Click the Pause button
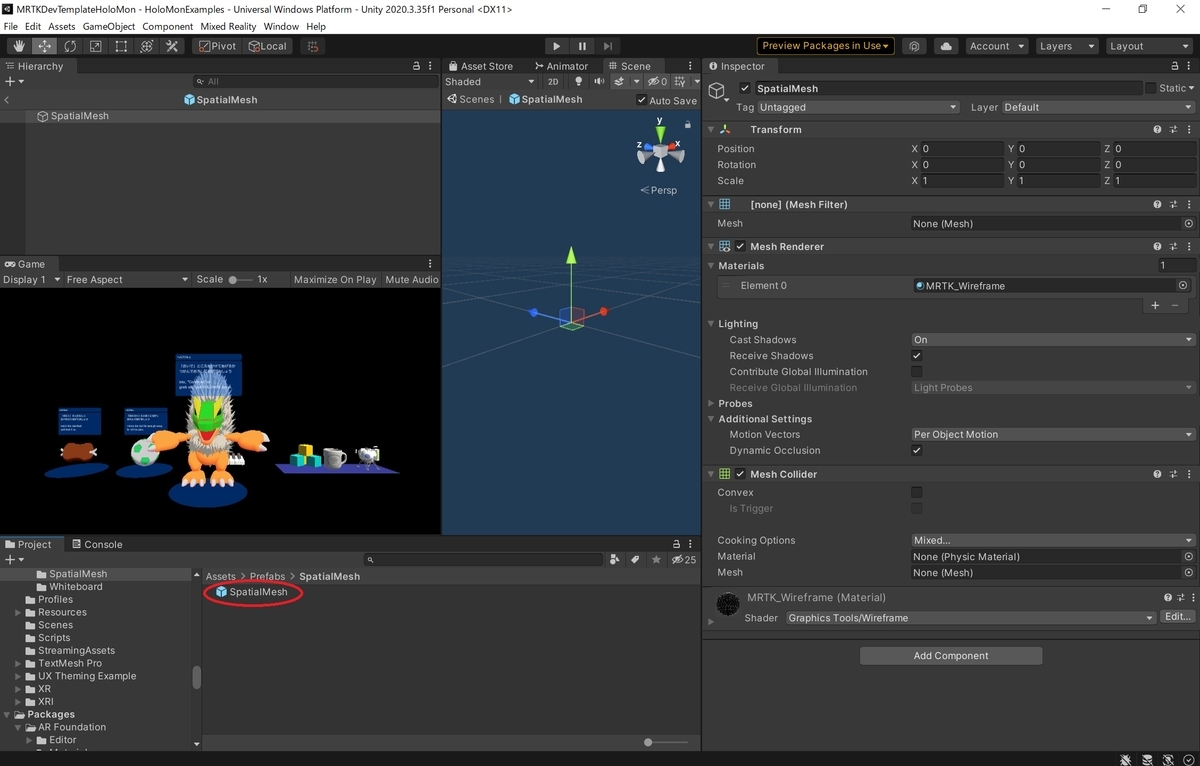1200x766 pixels. (582, 46)
